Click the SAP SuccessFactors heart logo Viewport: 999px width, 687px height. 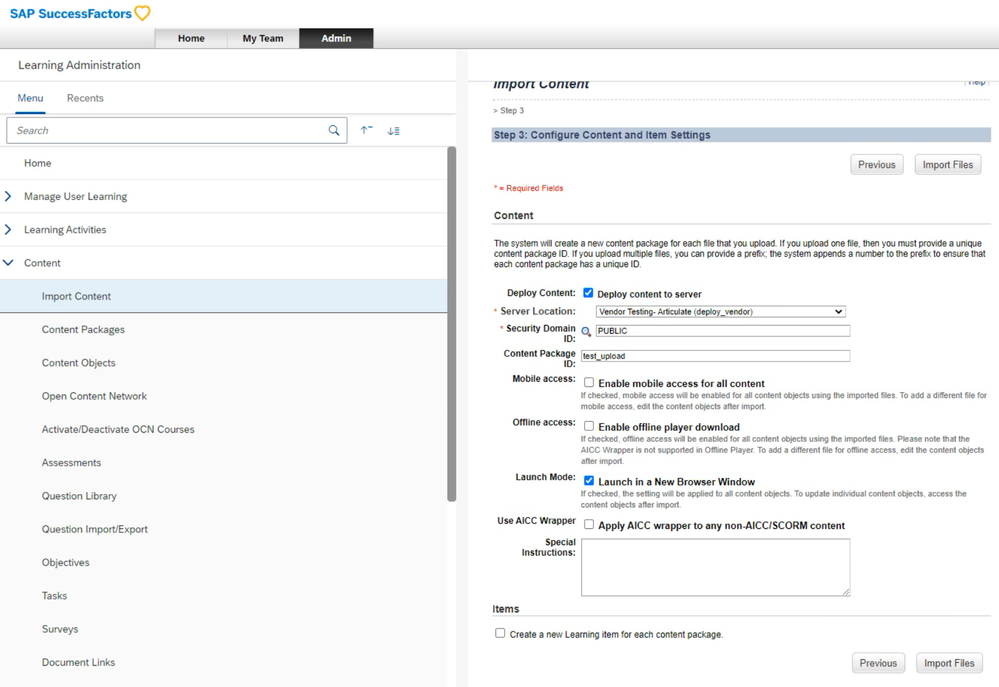point(143,13)
